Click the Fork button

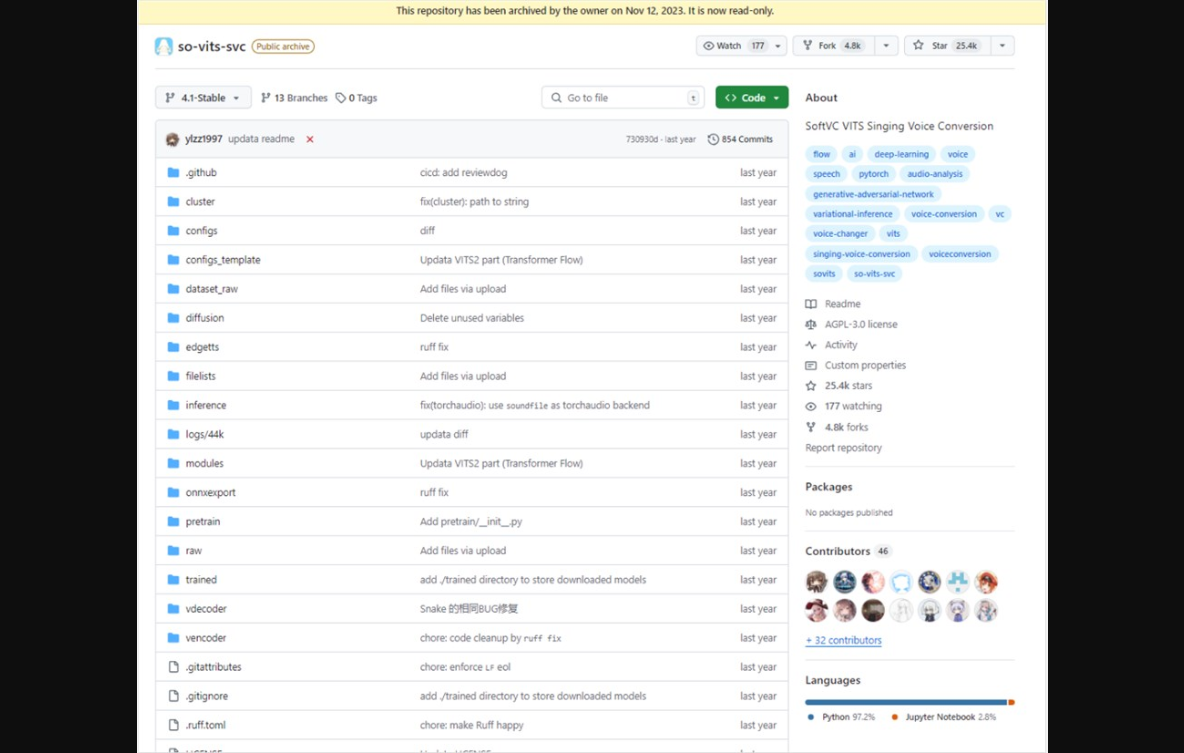tap(834, 45)
